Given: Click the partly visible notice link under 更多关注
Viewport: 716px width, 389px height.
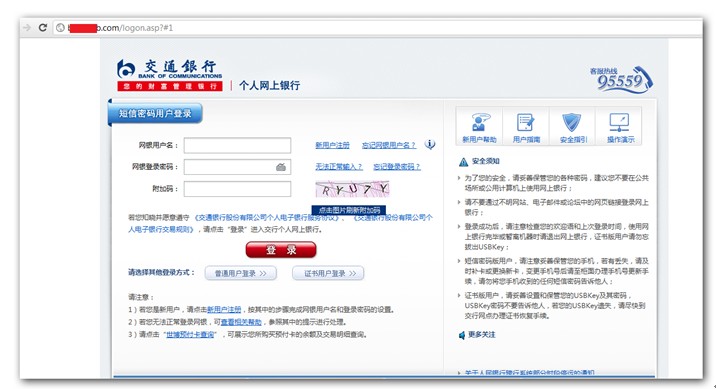Looking at the screenshot, I should (530, 373).
